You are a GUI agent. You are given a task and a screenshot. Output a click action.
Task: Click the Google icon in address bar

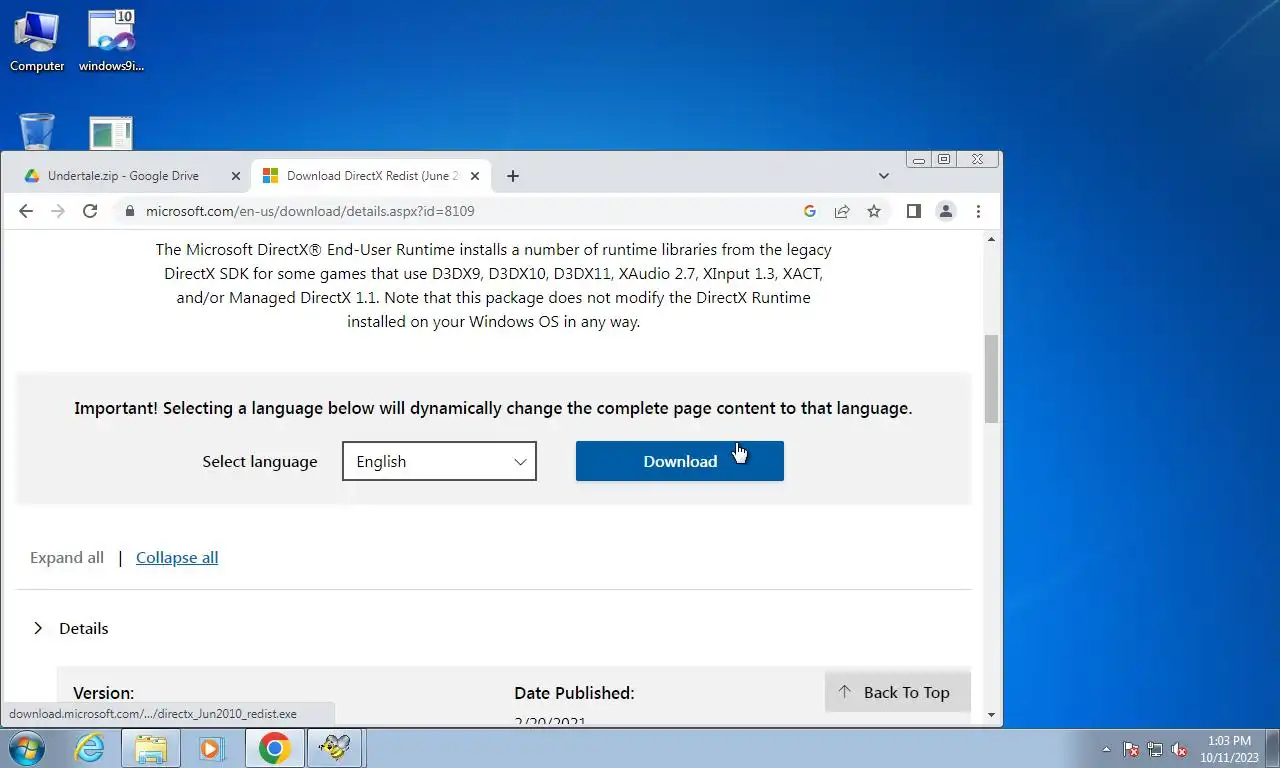810,211
